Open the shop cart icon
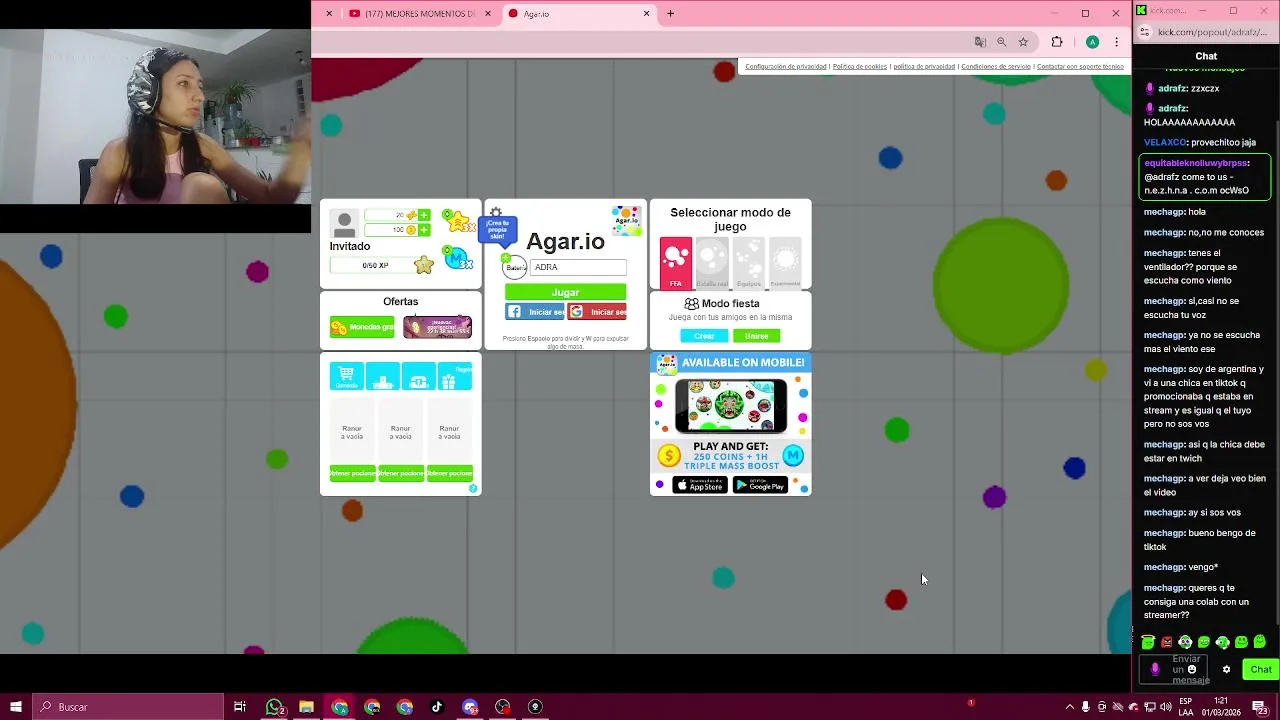Image resolution: width=1280 pixels, height=720 pixels. coord(346,376)
